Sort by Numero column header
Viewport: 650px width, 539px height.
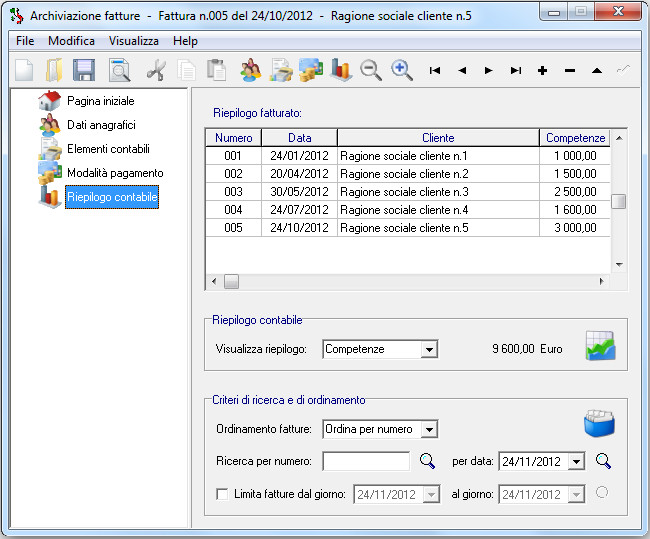233,138
